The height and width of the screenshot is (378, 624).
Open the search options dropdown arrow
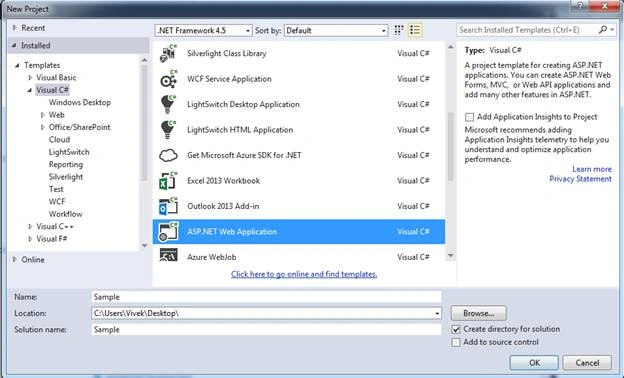[612, 30]
